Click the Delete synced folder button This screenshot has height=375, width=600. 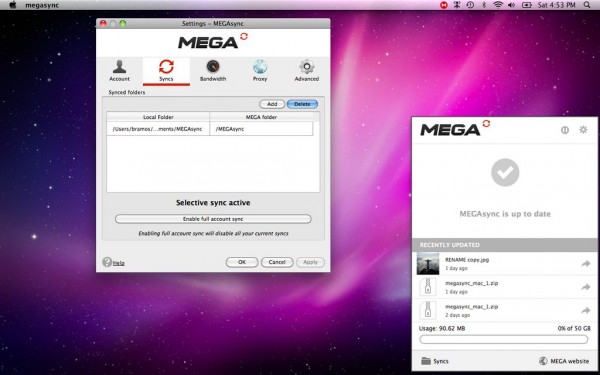[x=302, y=104]
